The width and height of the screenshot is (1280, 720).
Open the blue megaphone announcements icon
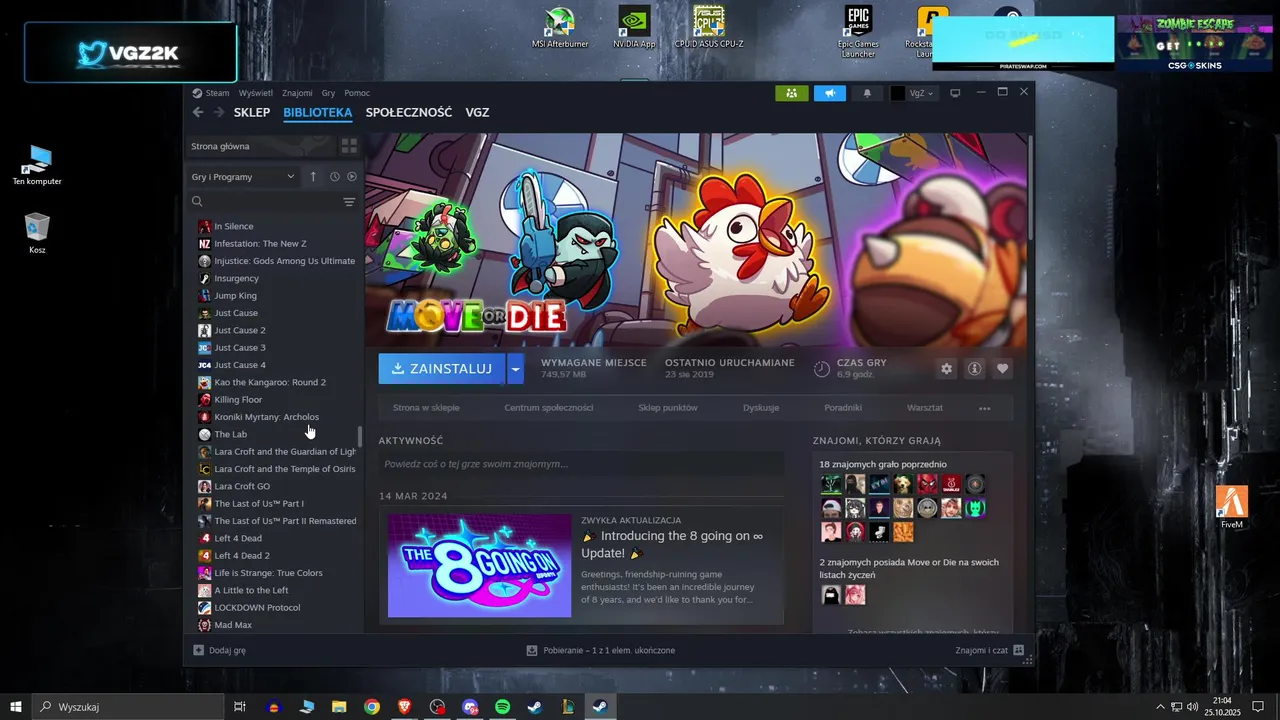coord(829,93)
